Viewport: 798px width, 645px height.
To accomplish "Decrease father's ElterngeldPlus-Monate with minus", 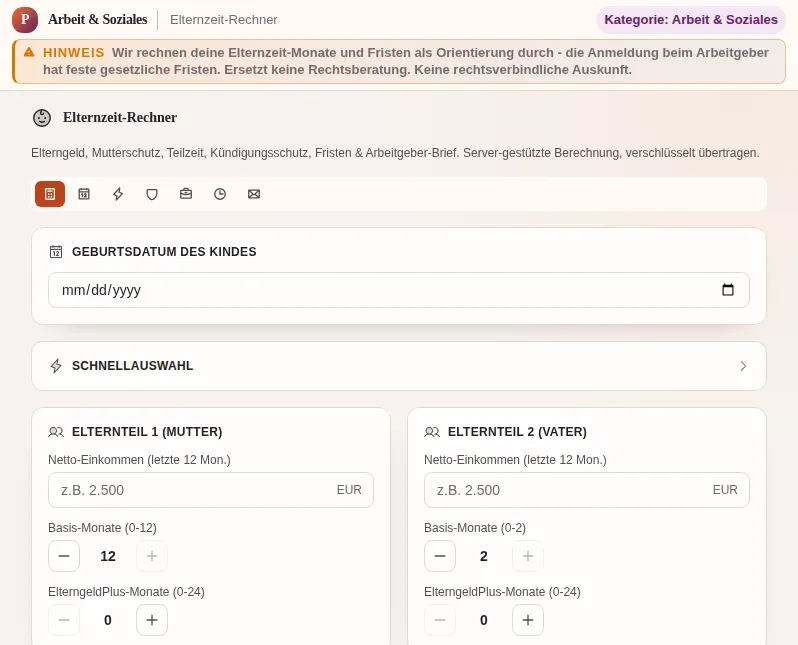I will 440,620.
